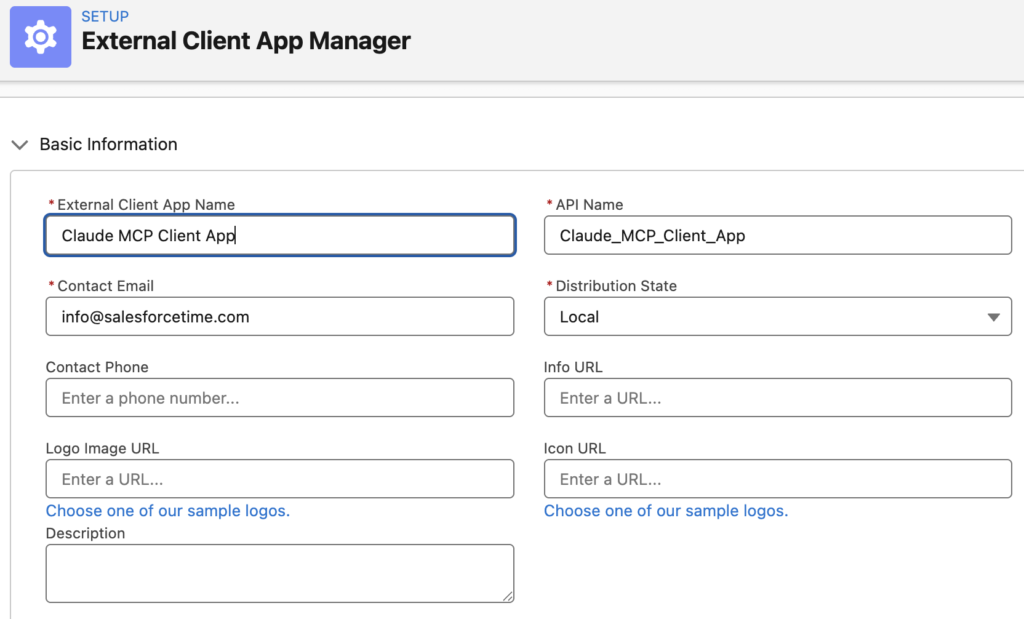Click the Basic Information section title
The width and height of the screenshot is (1024, 619).
pyautogui.click(x=108, y=144)
